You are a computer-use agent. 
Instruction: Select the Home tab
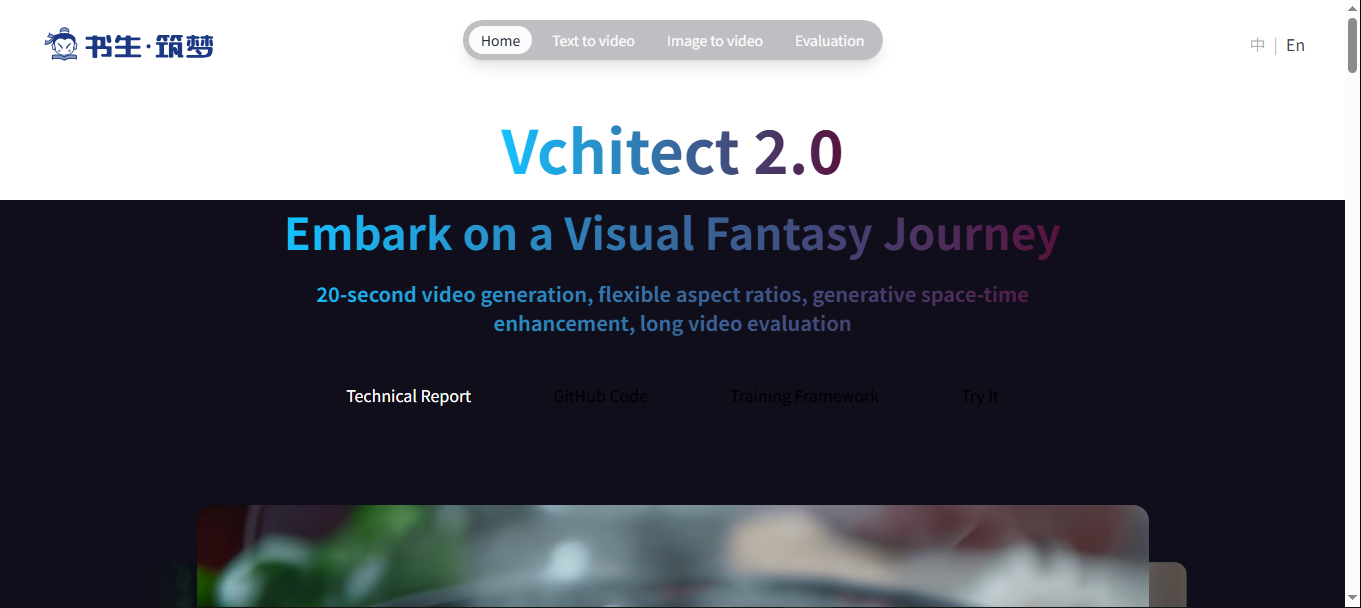pos(500,41)
